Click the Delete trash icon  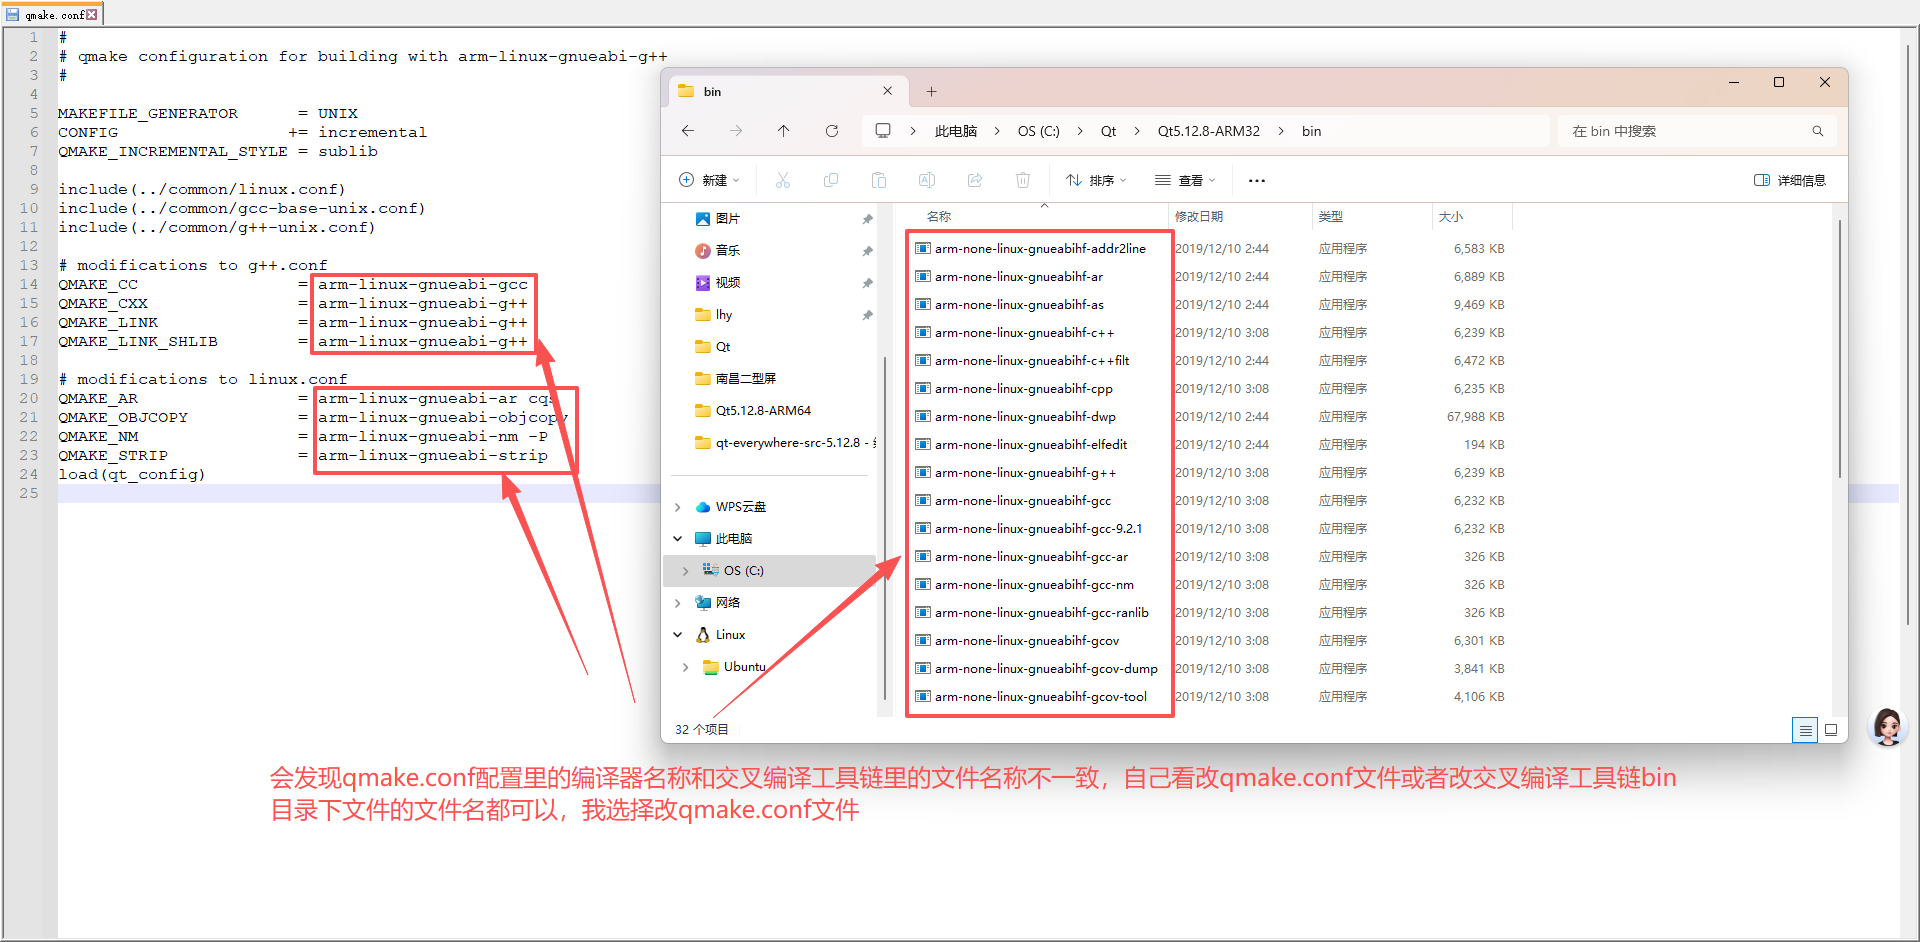tap(1023, 180)
